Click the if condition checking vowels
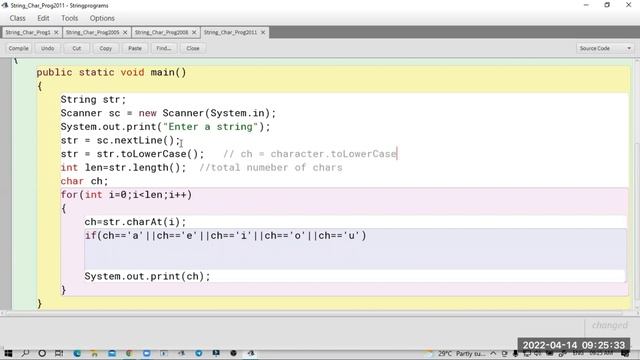 click(226, 236)
